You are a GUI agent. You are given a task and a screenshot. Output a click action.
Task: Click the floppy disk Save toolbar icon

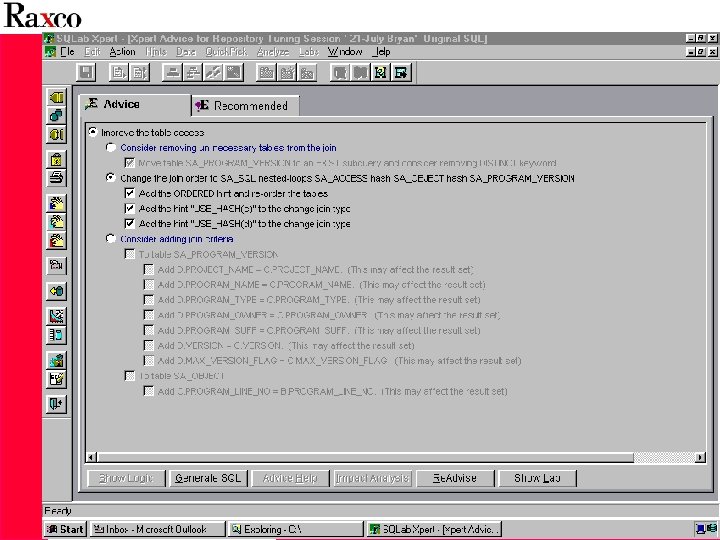[86, 73]
